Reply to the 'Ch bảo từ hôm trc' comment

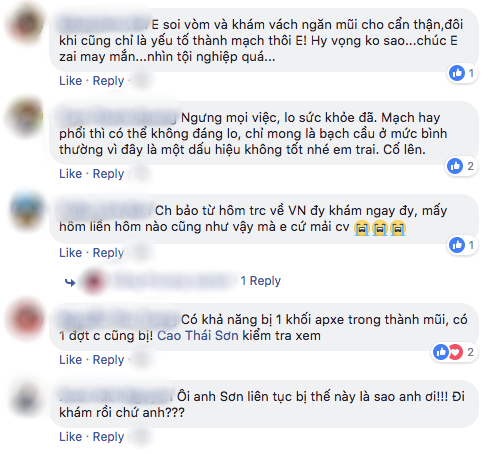(x=108, y=253)
